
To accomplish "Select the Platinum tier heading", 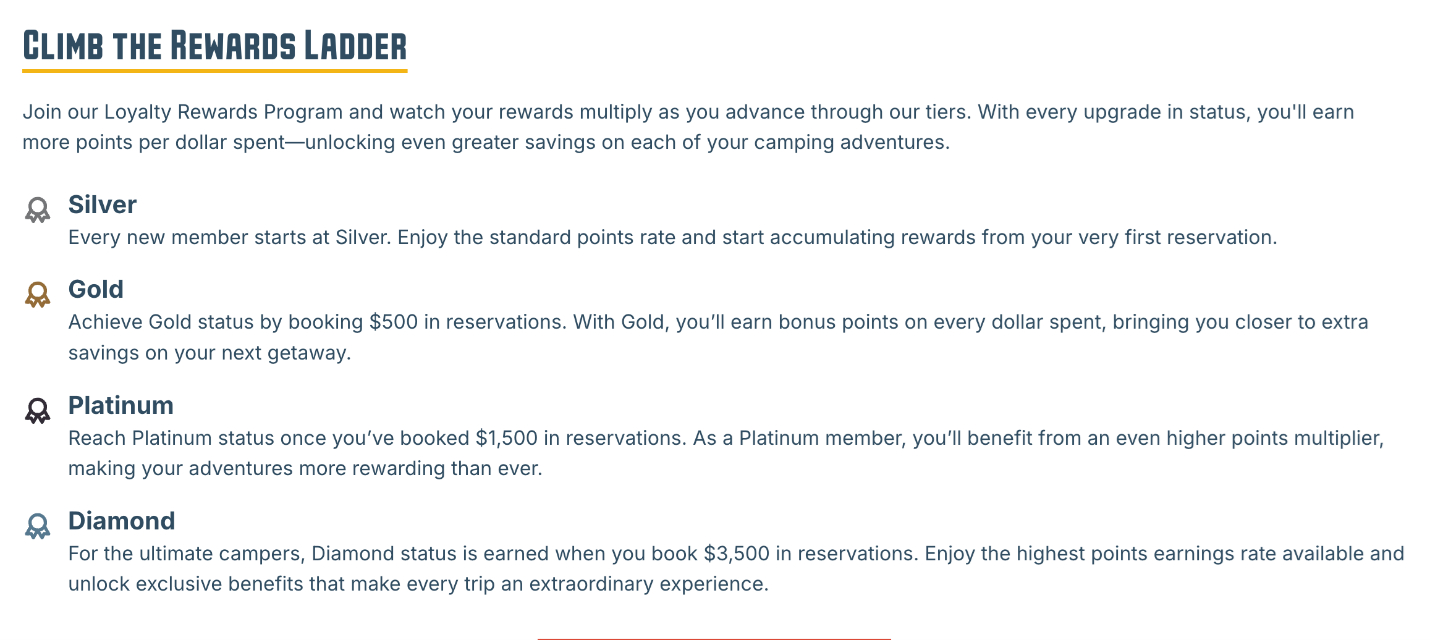I will [x=121, y=405].
